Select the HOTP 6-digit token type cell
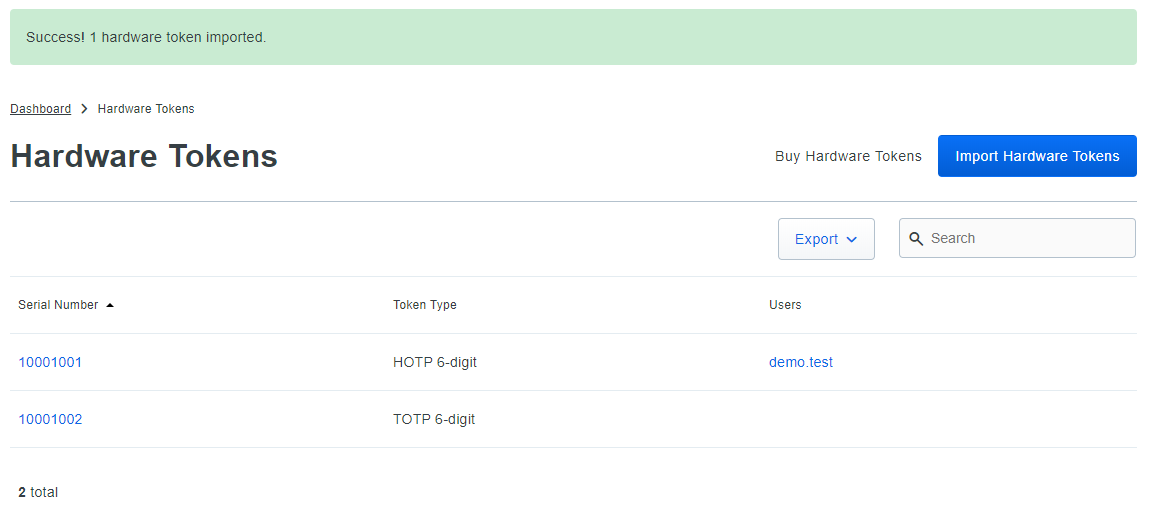This screenshot has width=1160, height=520. (x=435, y=362)
